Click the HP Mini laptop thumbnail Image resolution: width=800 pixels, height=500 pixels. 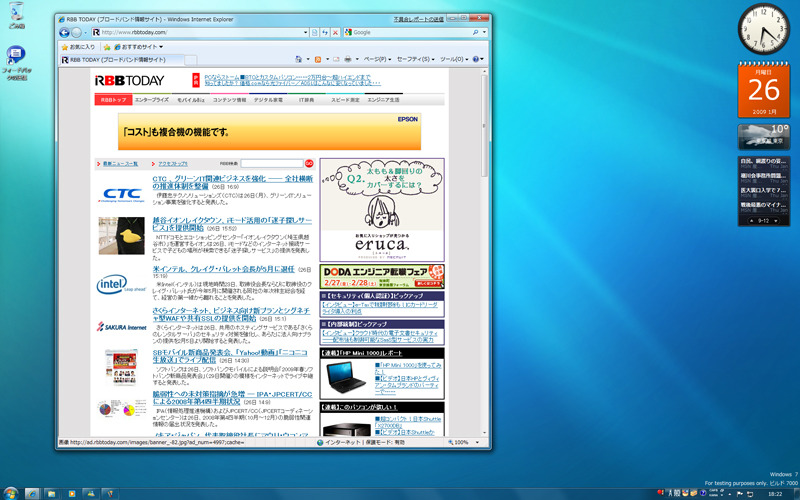[346, 378]
